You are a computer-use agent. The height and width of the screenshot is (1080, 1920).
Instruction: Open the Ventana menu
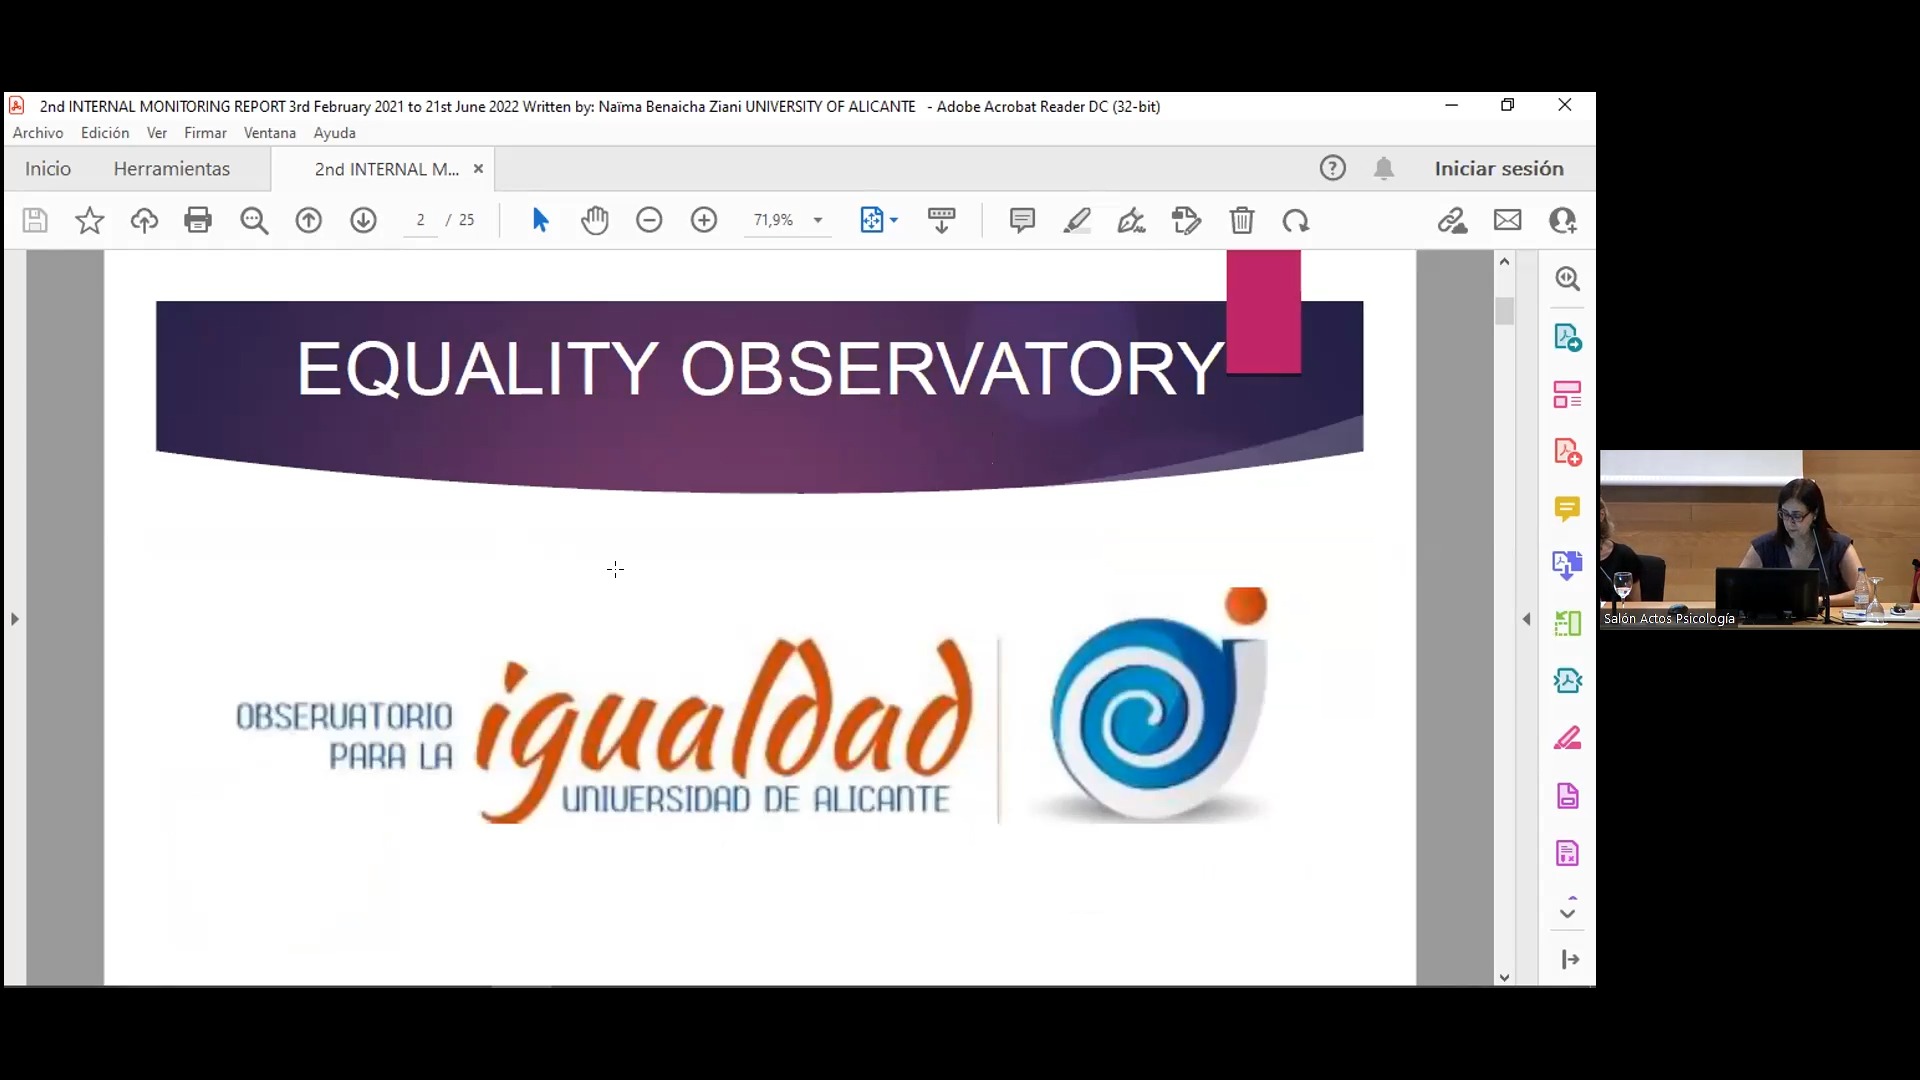click(270, 133)
